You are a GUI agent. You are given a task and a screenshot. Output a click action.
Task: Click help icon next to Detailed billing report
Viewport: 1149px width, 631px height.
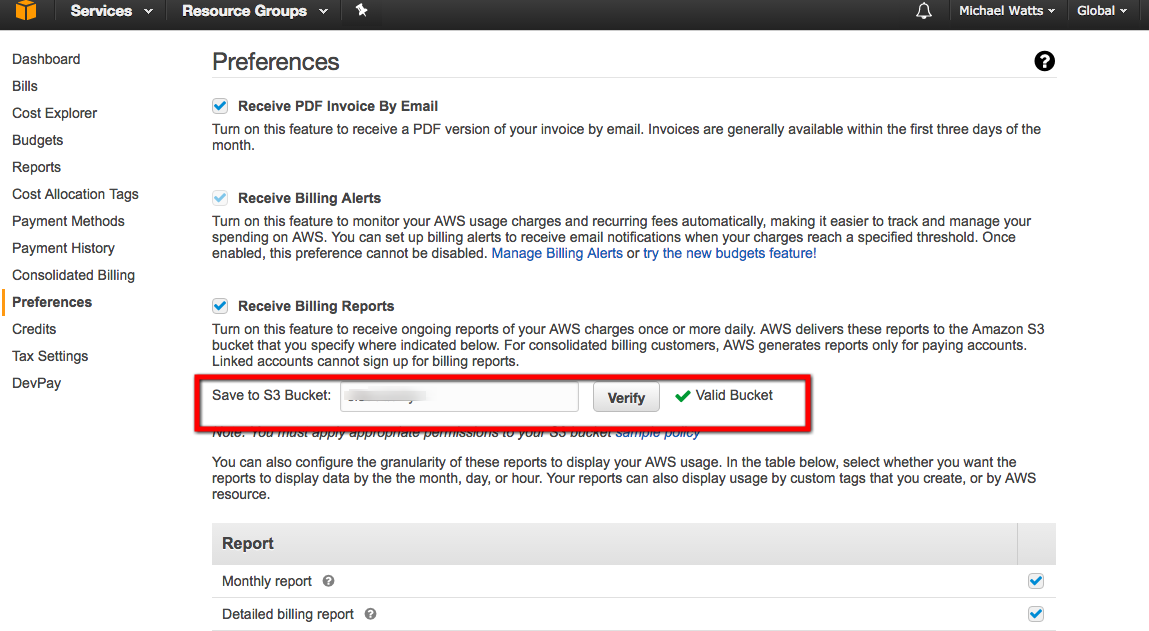371,614
